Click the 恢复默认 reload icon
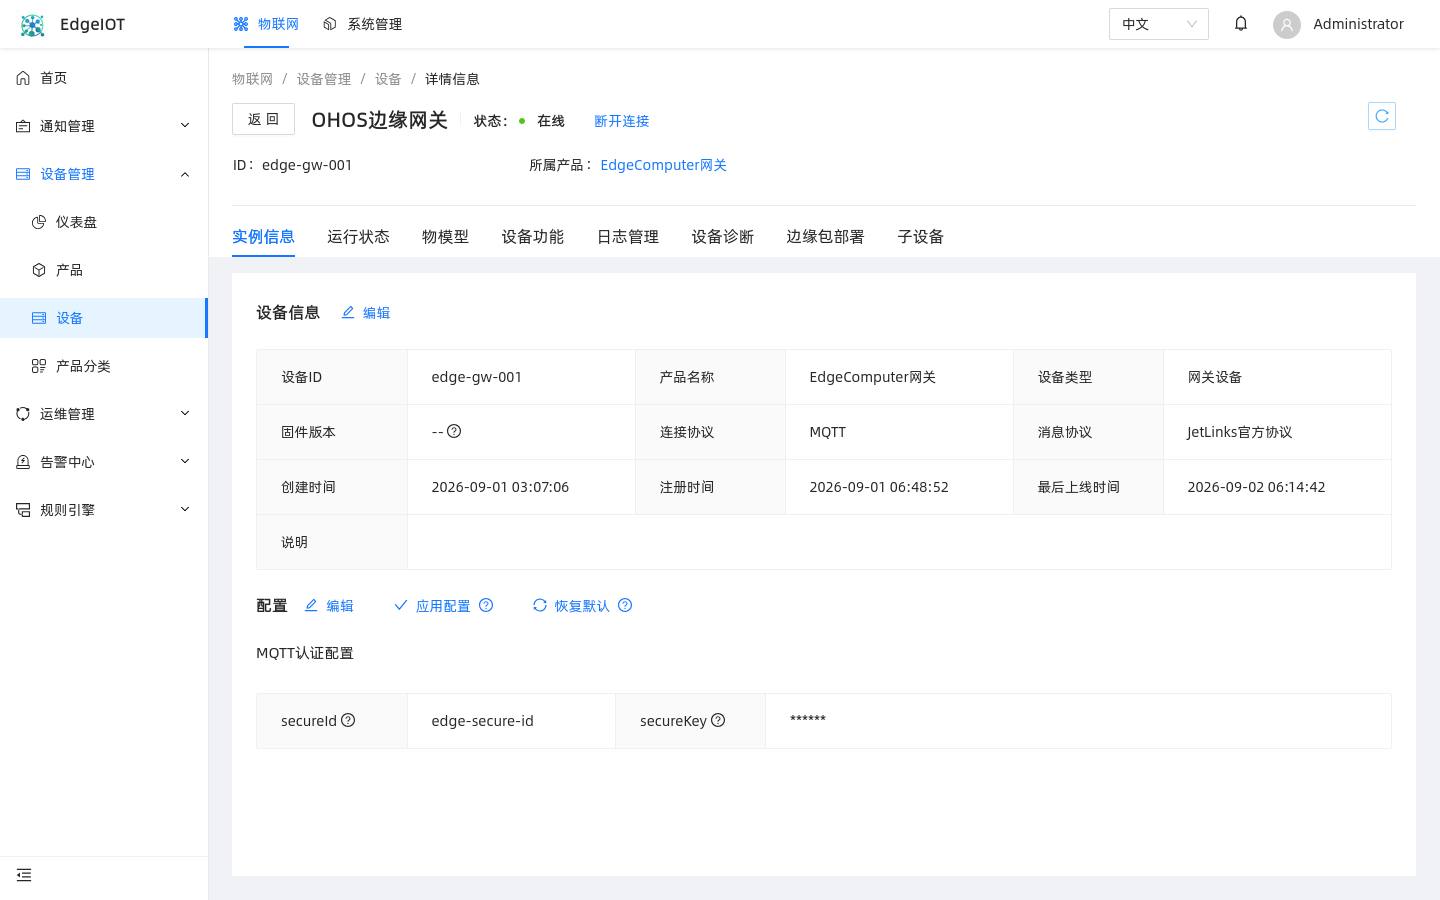Image resolution: width=1440 pixels, height=900 pixels. [x=540, y=605]
